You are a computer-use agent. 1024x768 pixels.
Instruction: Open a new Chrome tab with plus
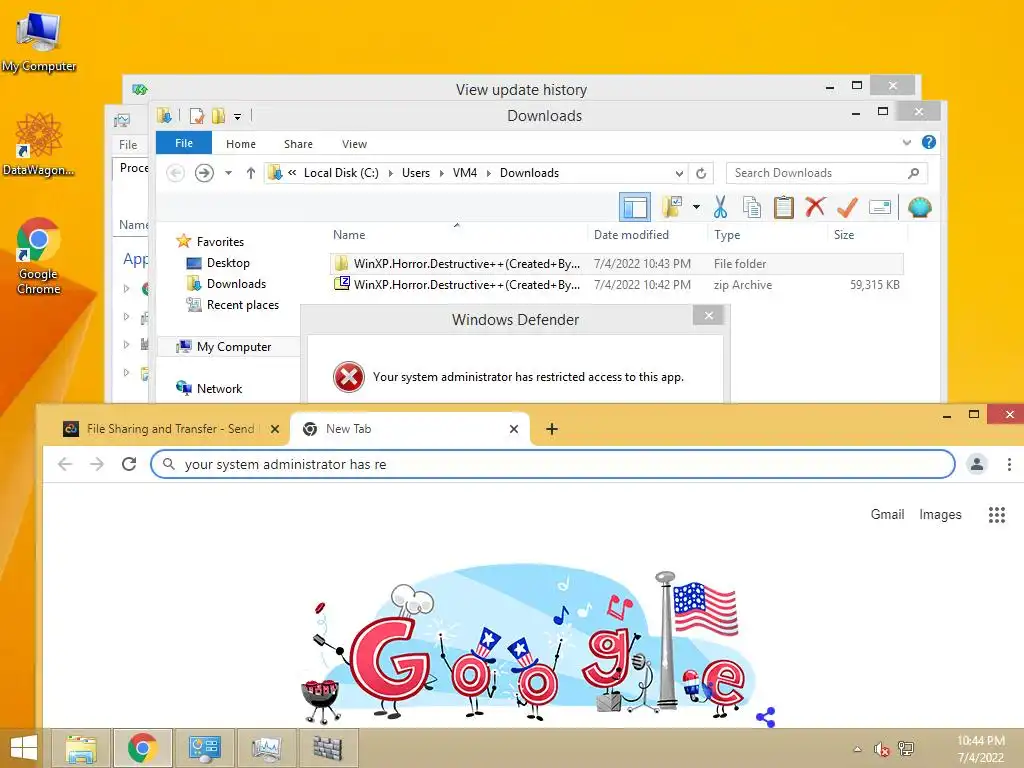click(x=552, y=429)
